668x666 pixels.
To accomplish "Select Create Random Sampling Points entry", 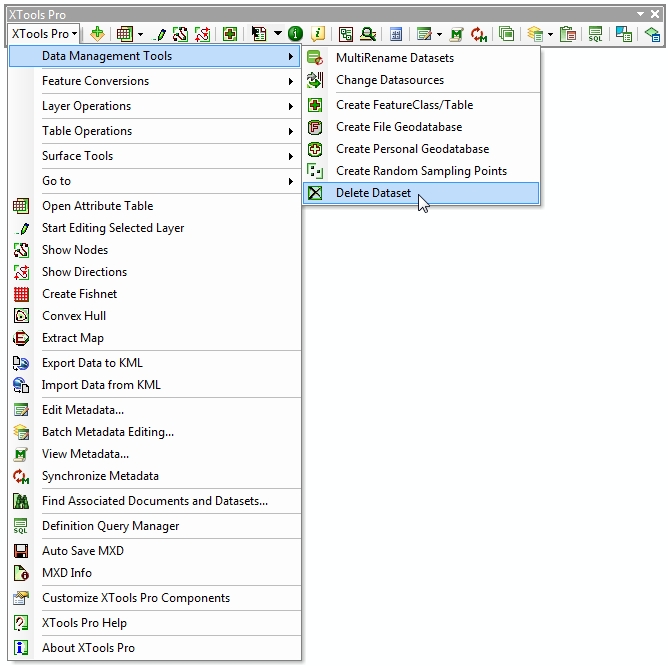I will pyautogui.click(x=421, y=171).
